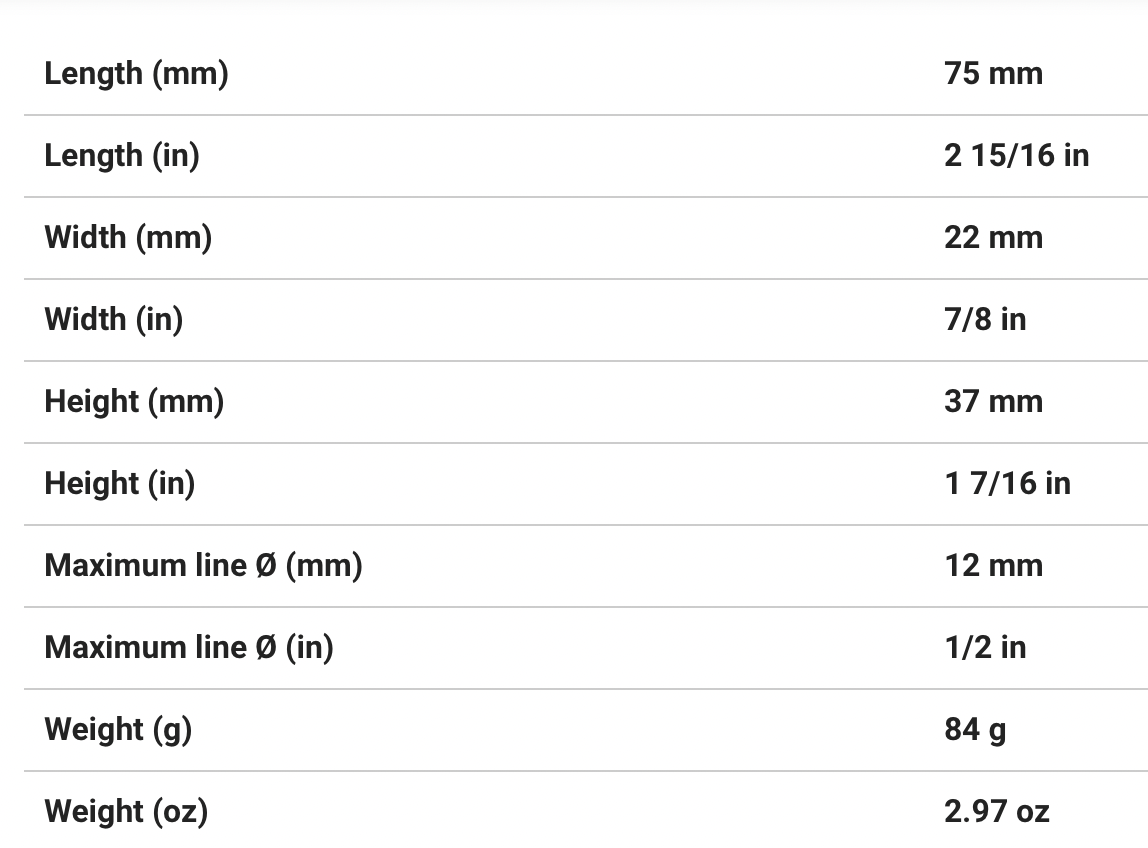Click the "Weight (oz)" row label
This screenshot has height=848, width=1148.
pos(126,812)
